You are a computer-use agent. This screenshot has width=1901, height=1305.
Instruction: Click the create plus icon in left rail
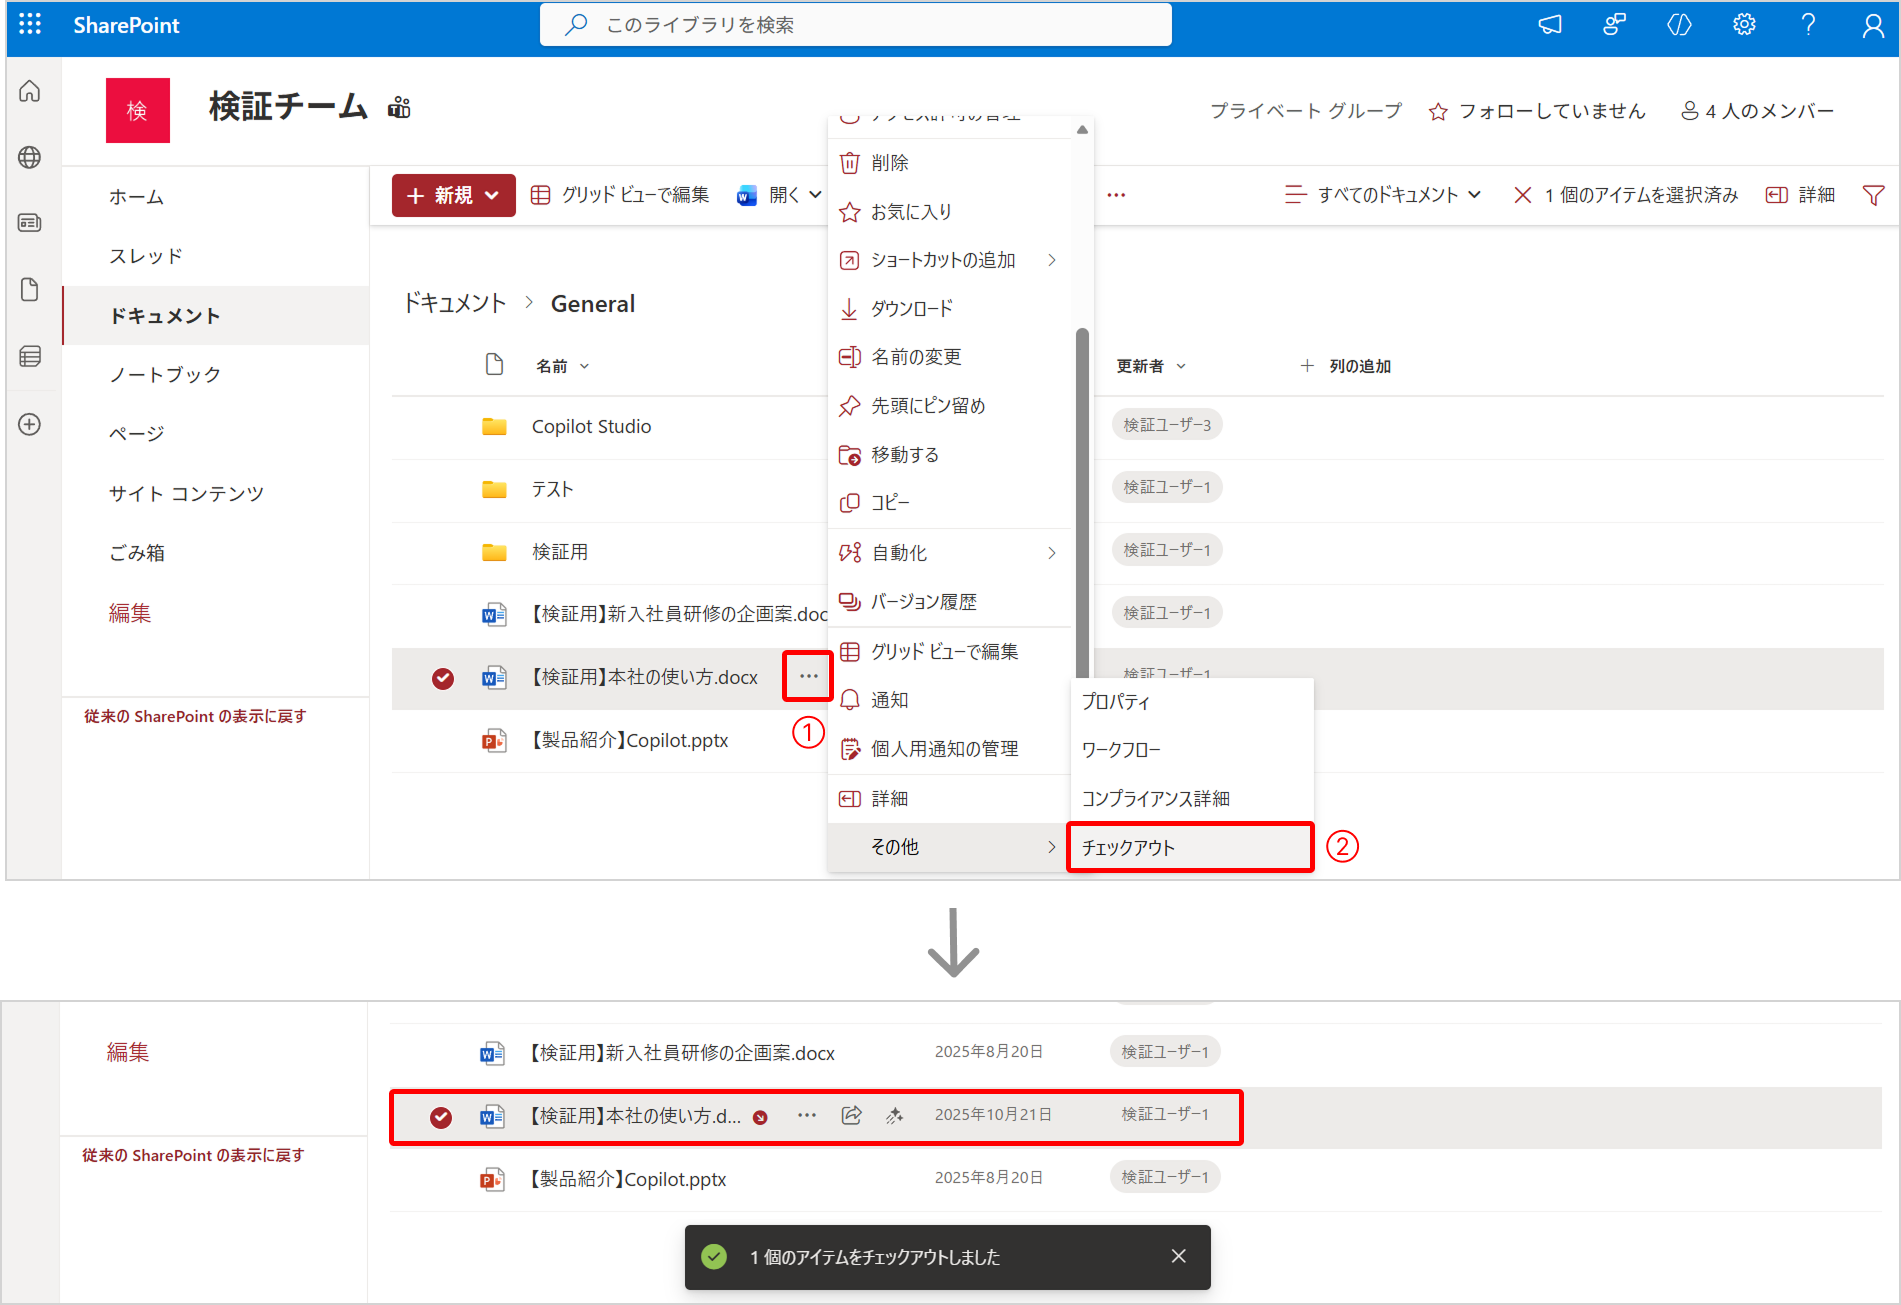(x=30, y=424)
